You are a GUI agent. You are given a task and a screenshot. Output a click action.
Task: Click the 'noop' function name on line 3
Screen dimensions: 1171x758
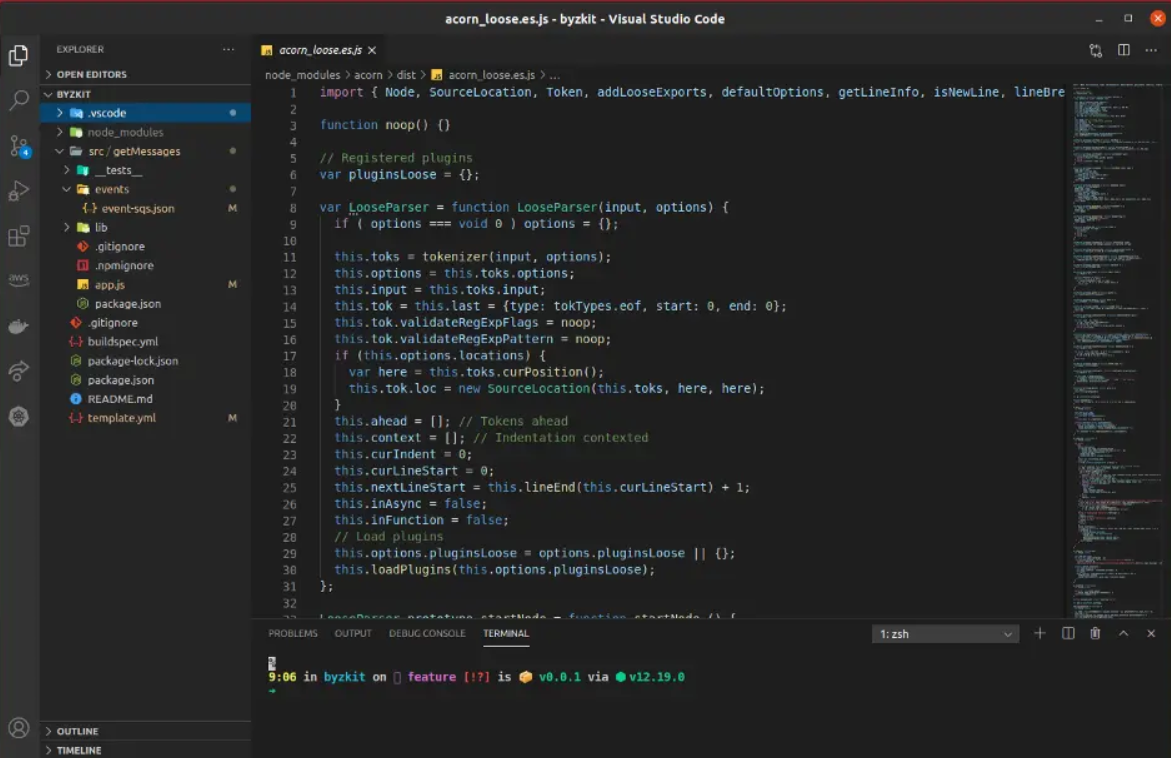[400, 125]
